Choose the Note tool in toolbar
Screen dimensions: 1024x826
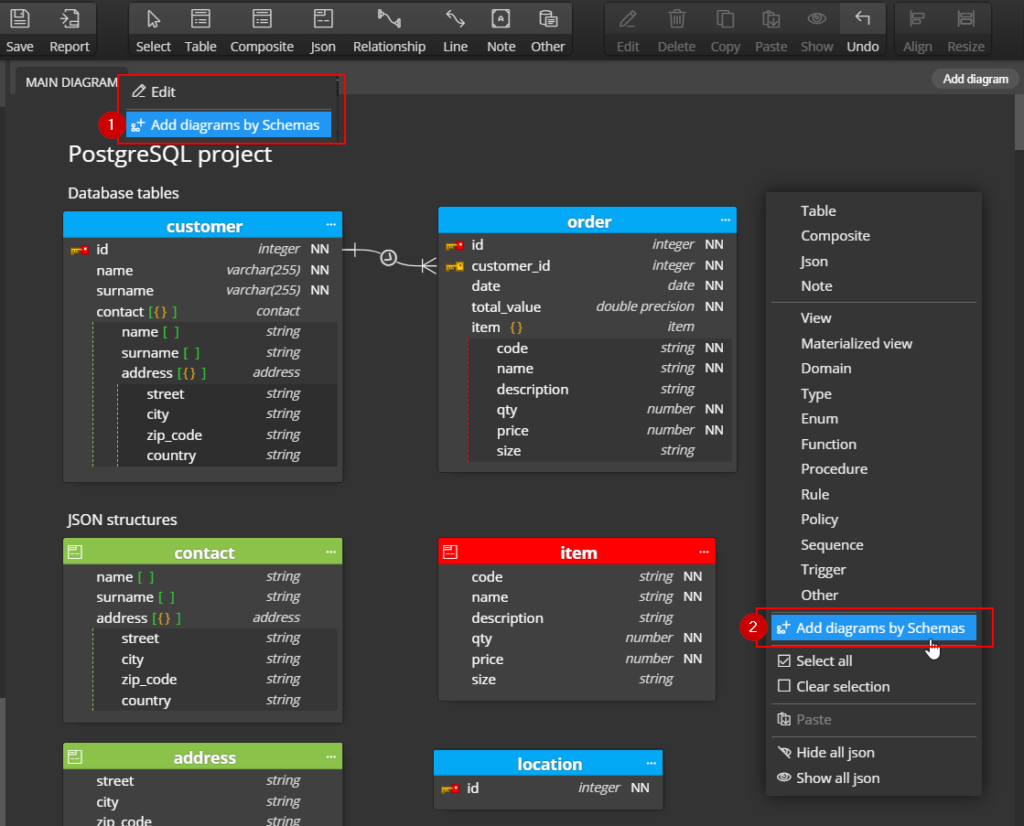click(501, 30)
